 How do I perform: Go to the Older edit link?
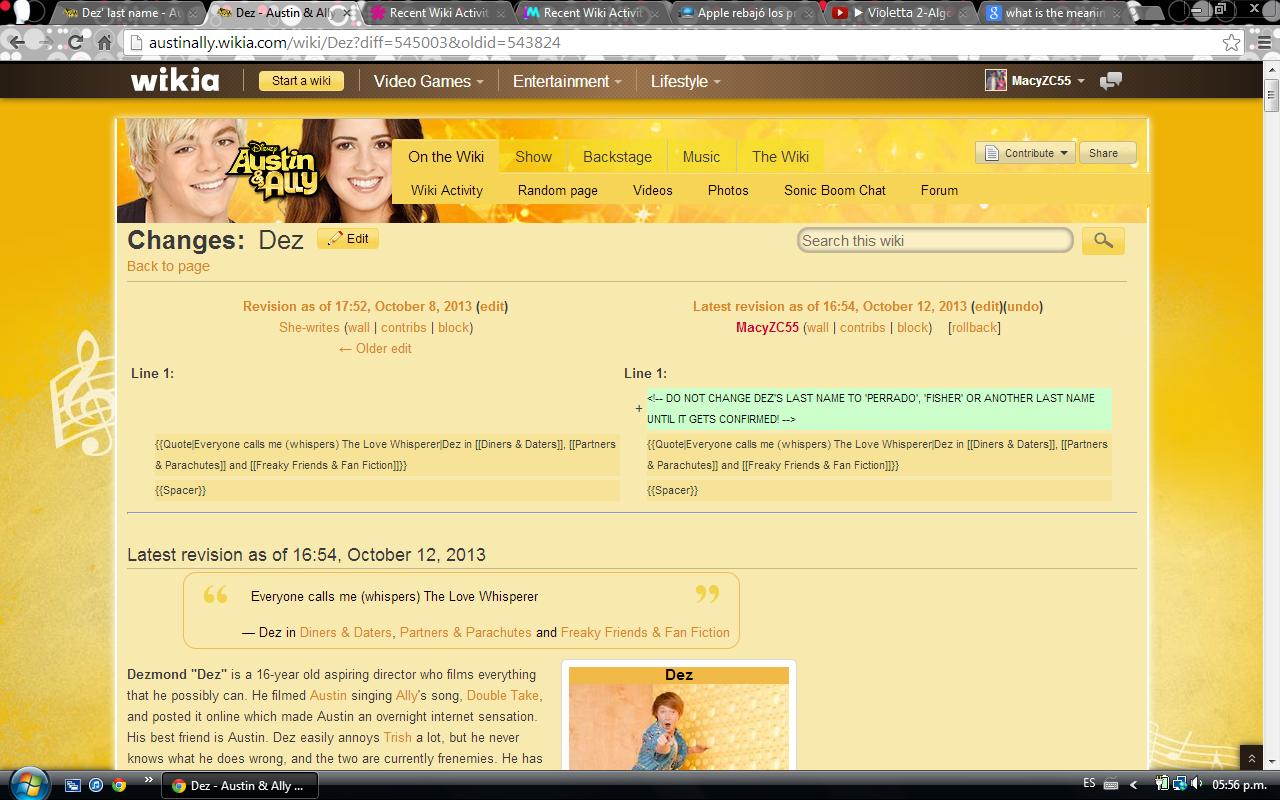(375, 348)
